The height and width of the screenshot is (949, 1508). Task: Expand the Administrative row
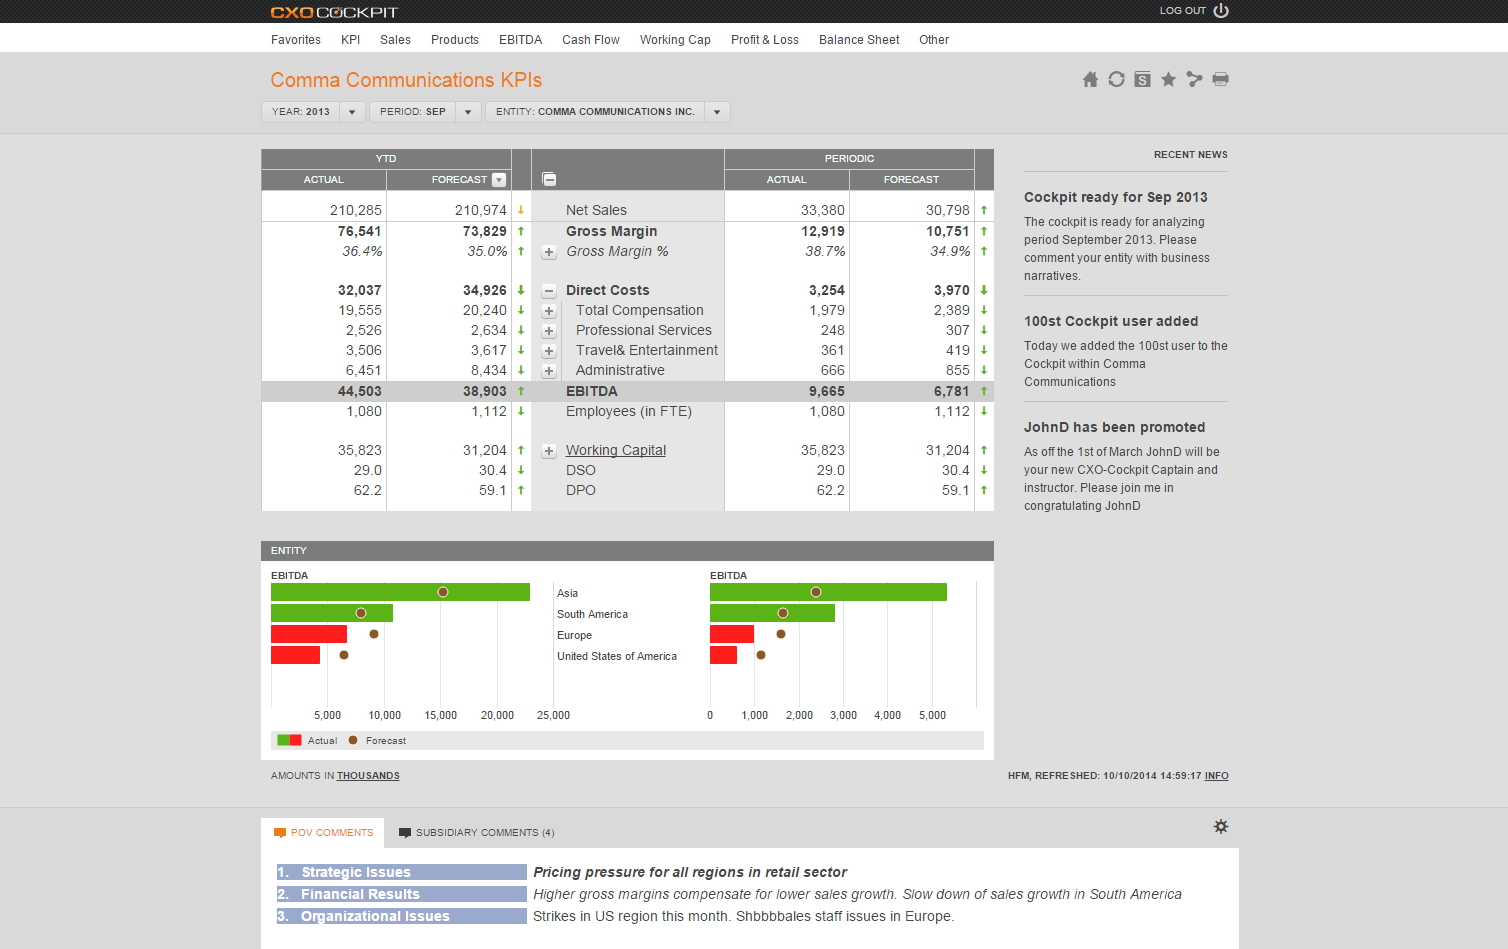pos(549,371)
